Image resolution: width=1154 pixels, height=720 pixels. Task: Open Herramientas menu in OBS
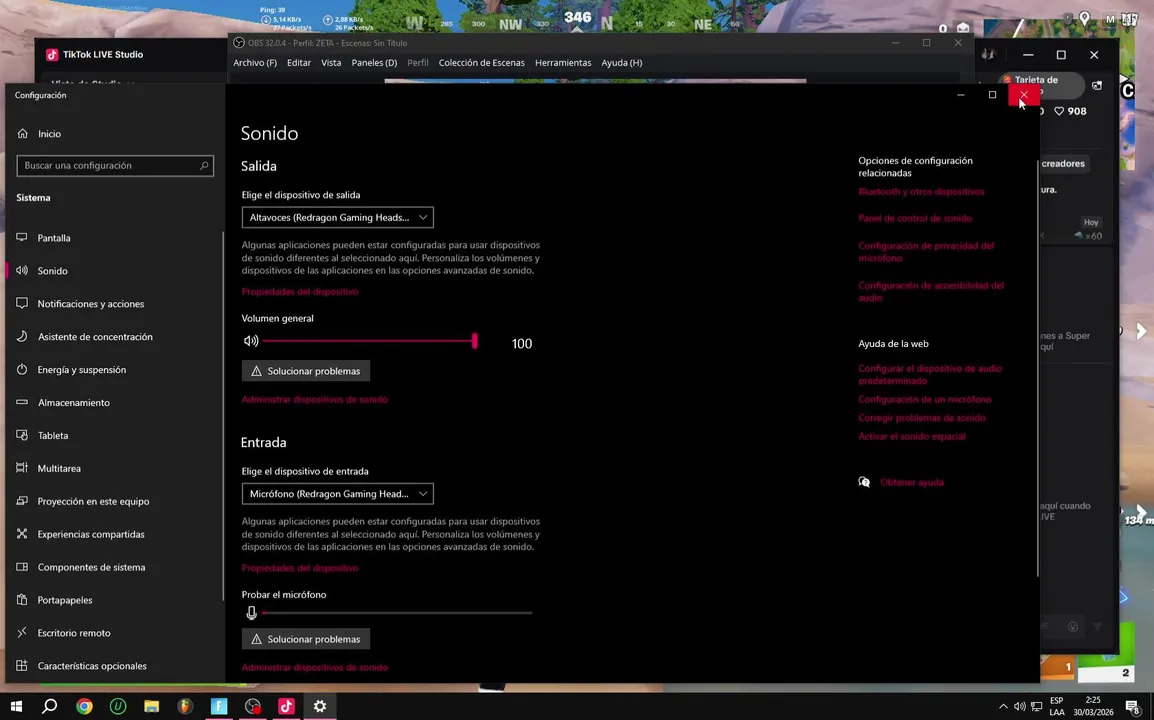point(563,63)
